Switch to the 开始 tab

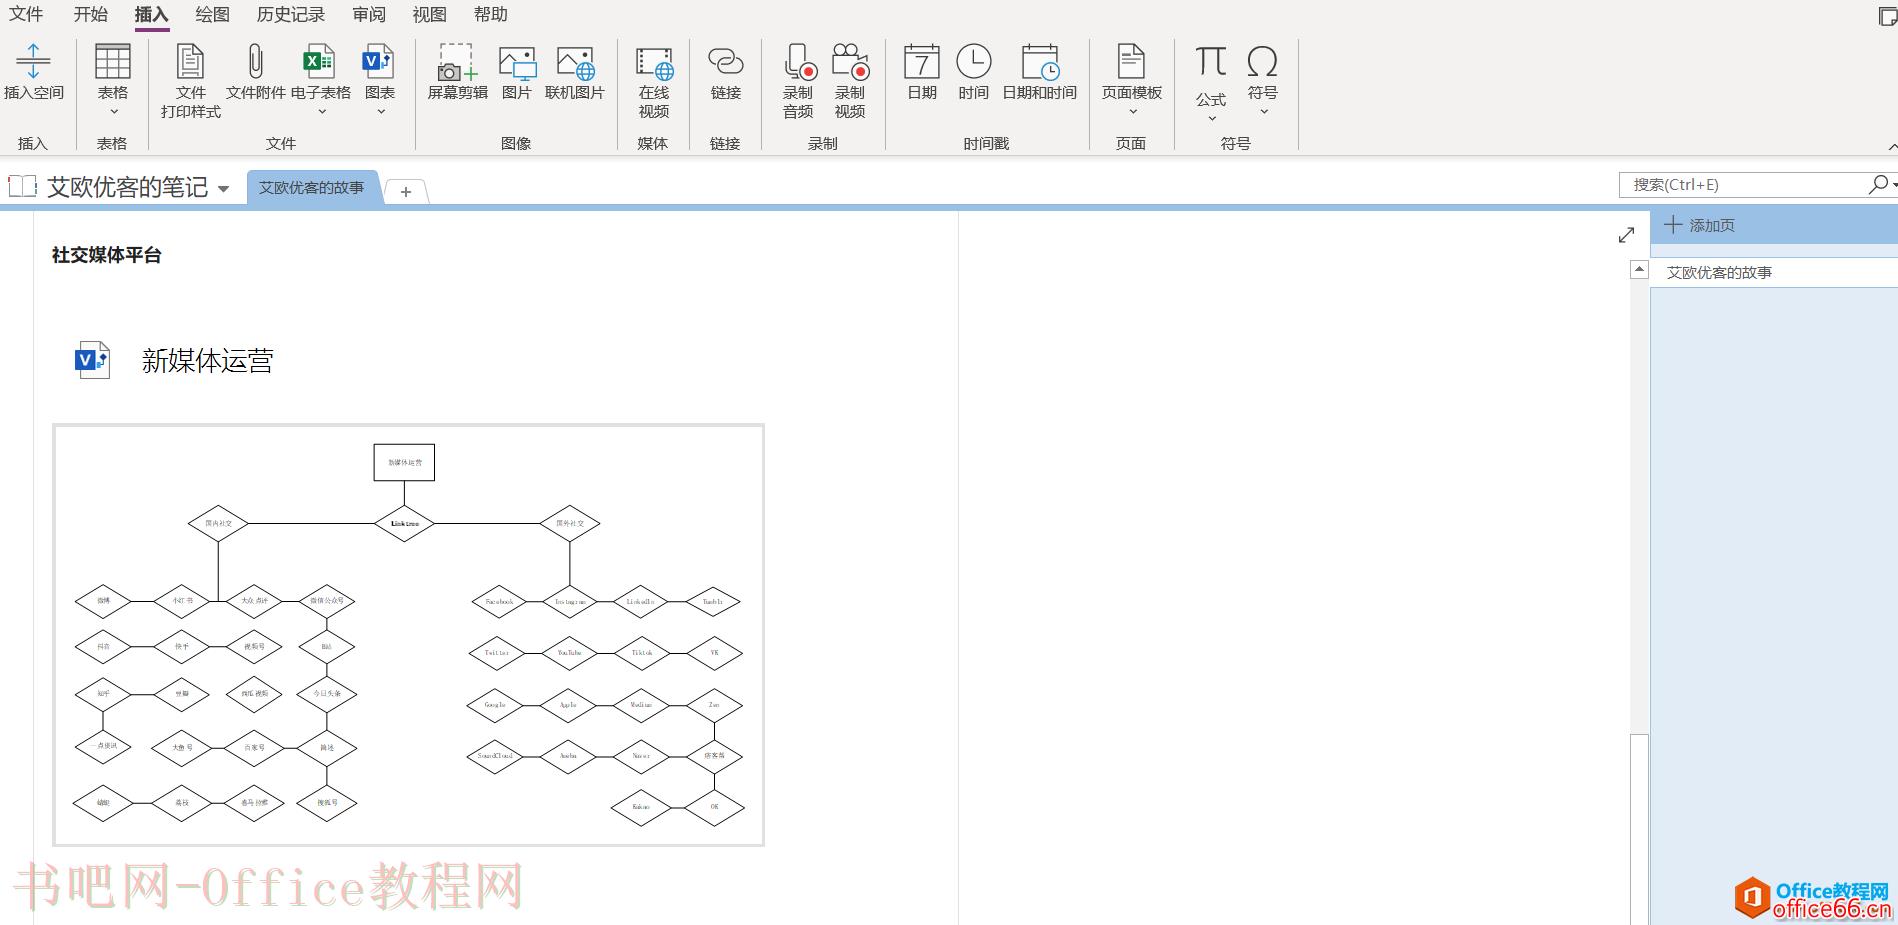click(90, 14)
